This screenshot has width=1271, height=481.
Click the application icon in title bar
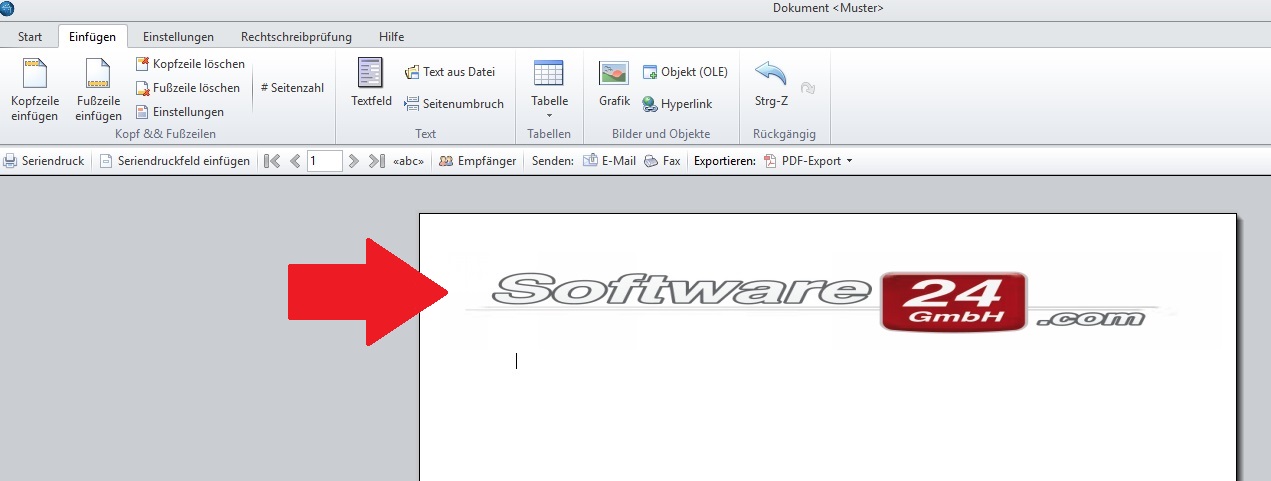[x=8, y=8]
